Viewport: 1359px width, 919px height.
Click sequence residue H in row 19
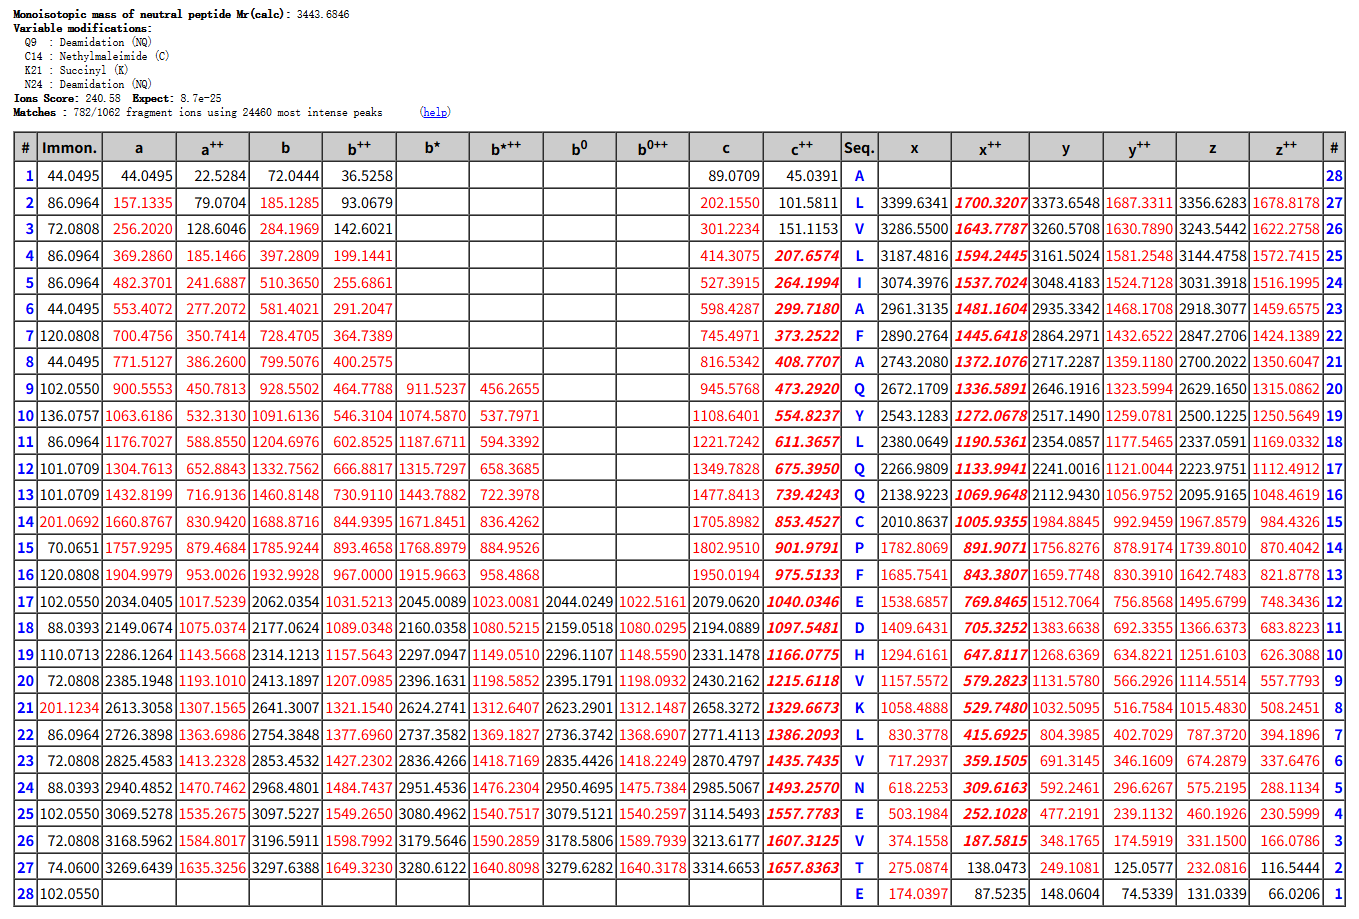pyautogui.click(x=859, y=655)
